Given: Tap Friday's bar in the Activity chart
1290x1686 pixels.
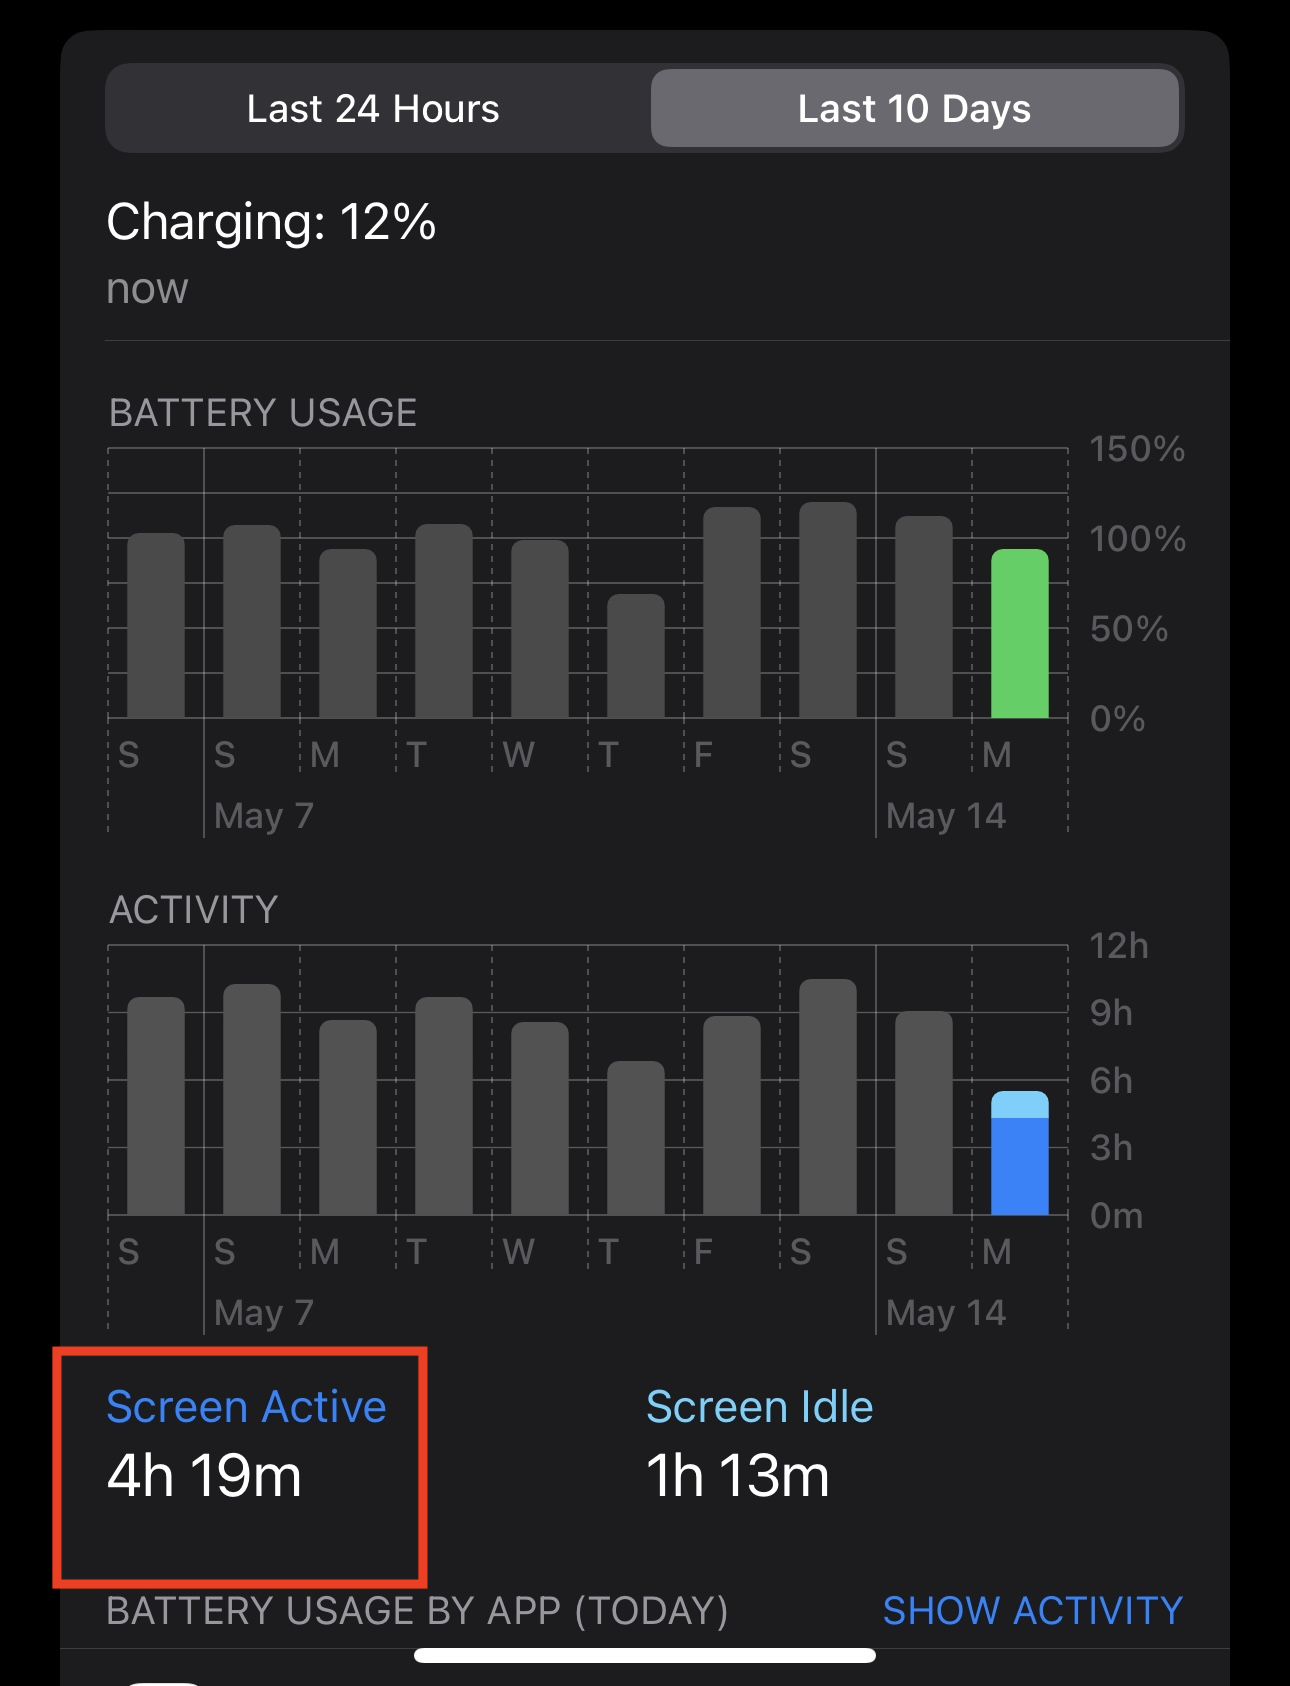Looking at the screenshot, I should point(732,1116).
